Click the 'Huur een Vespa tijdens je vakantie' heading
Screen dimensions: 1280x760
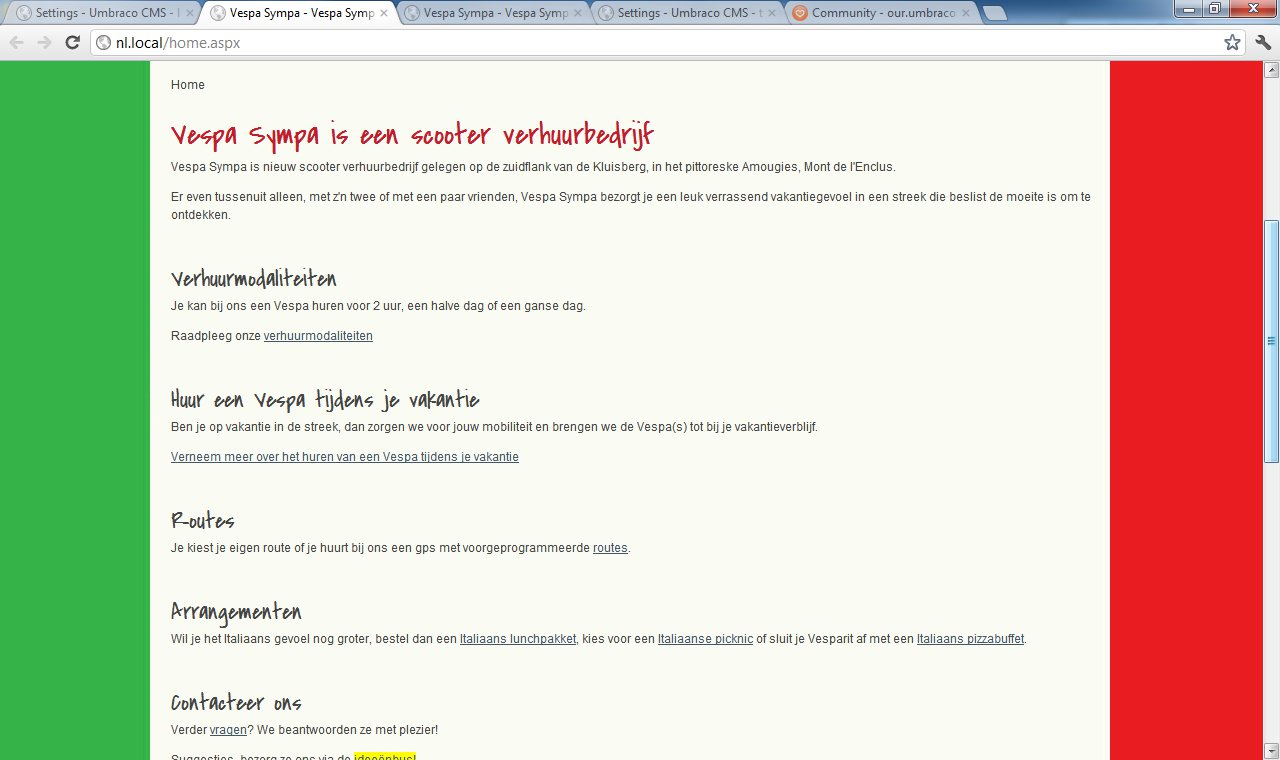[x=325, y=400]
